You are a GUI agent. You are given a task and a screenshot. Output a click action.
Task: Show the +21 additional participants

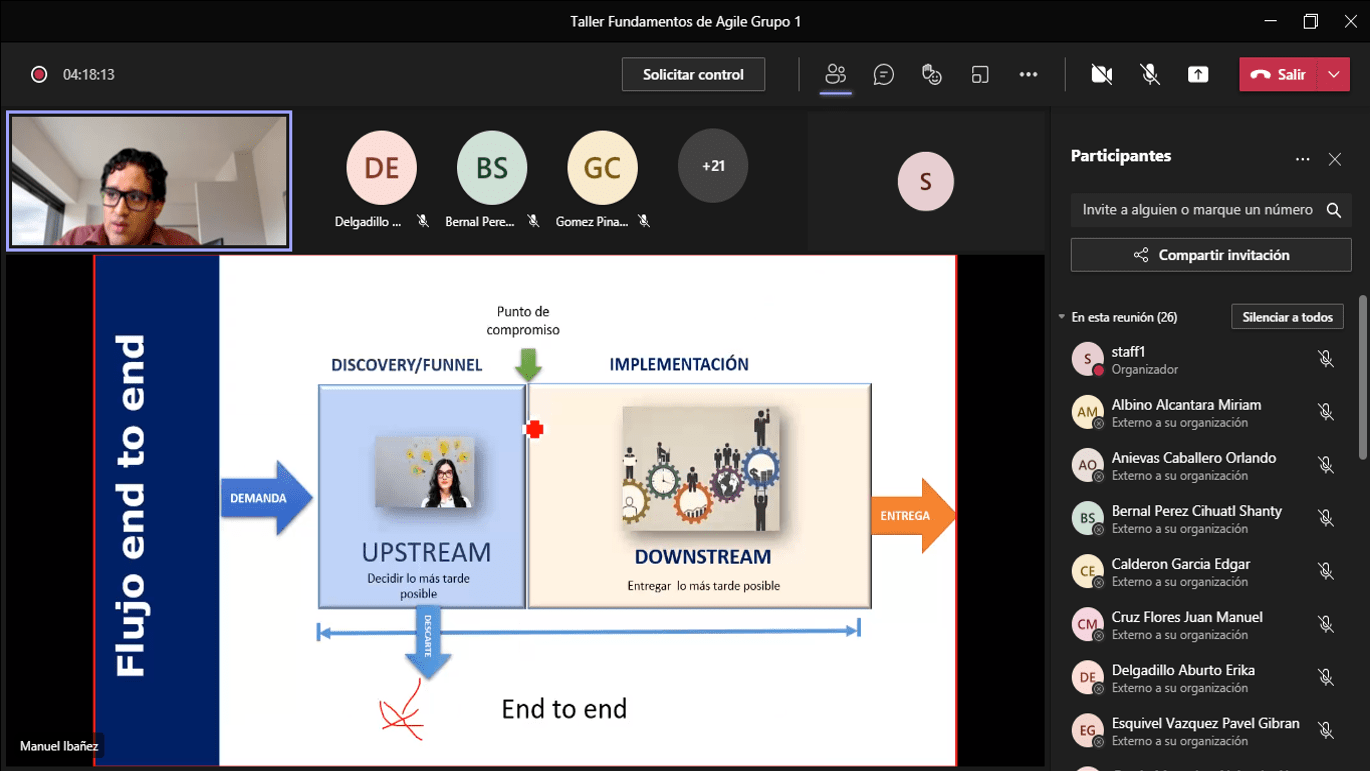tap(713, 166)
